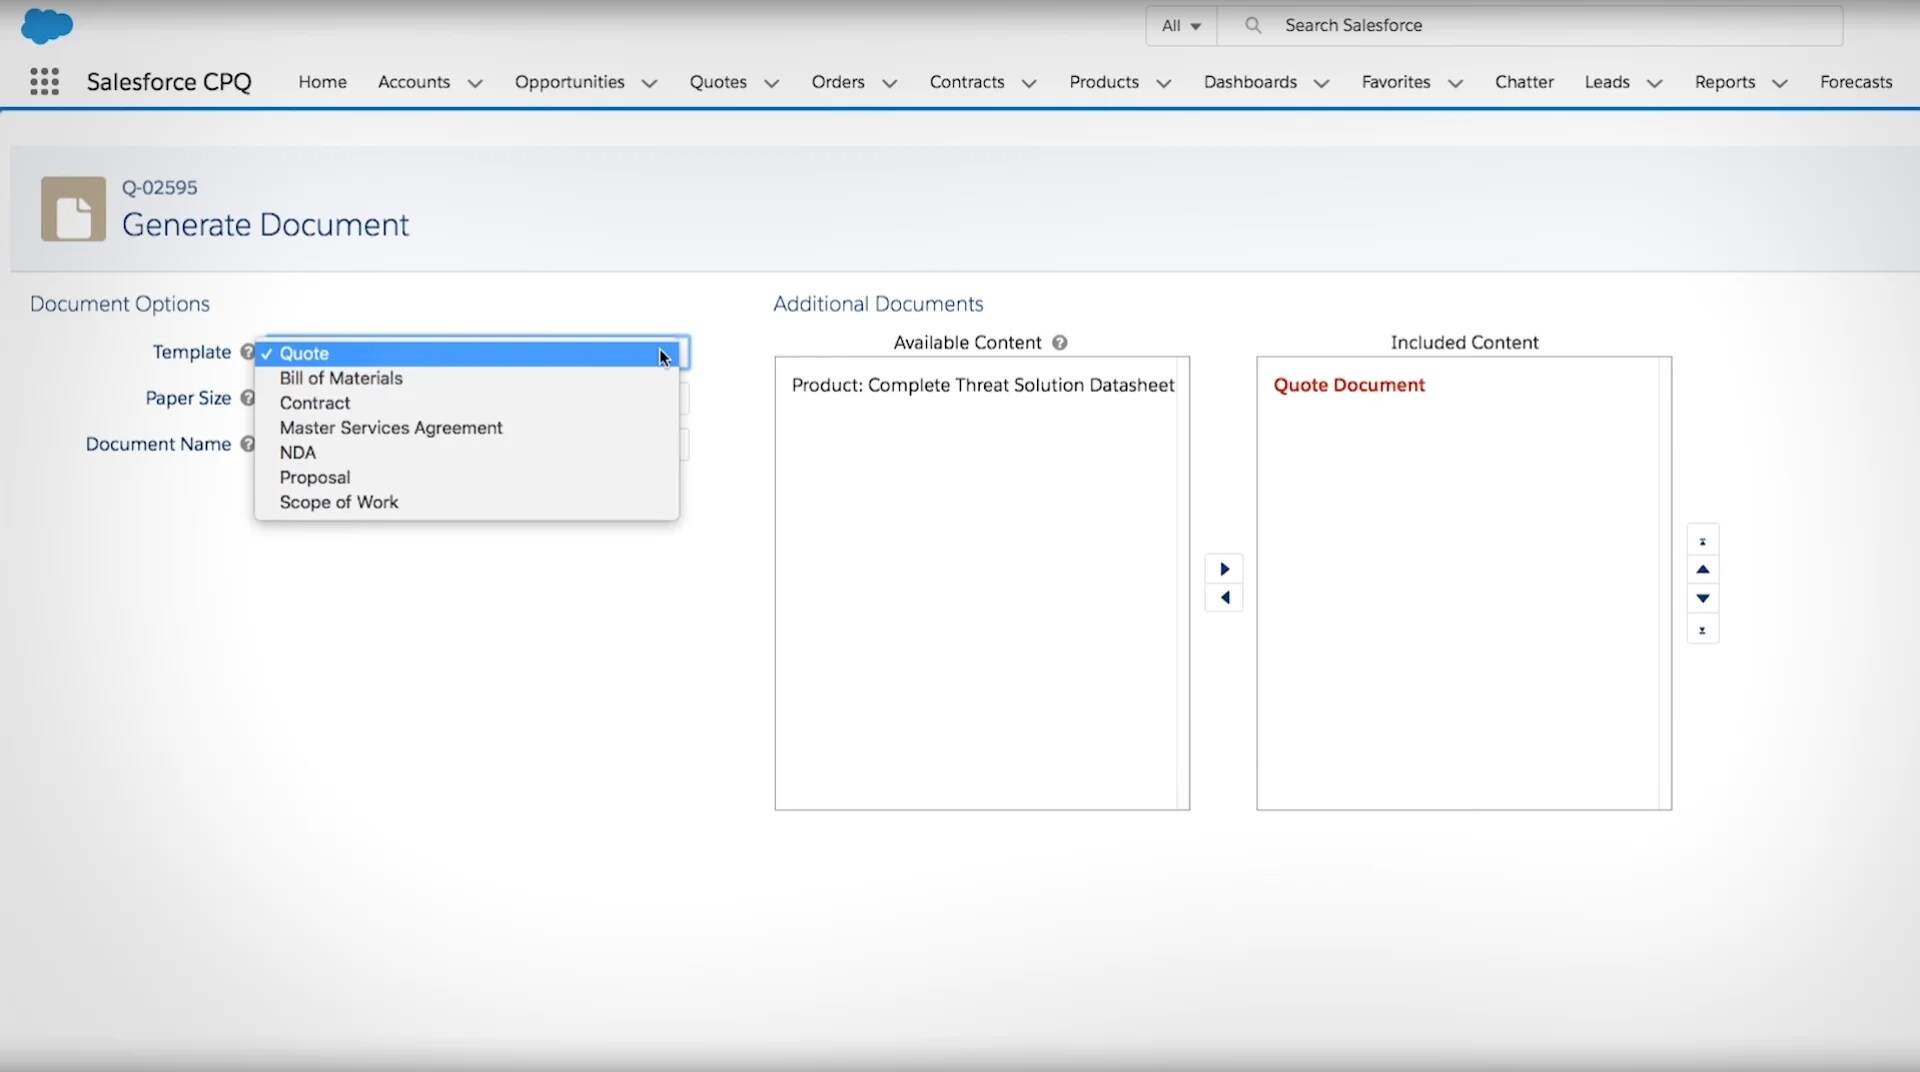Open the Opportunities tab
Screen dimensions: 1920x1072
569,82
